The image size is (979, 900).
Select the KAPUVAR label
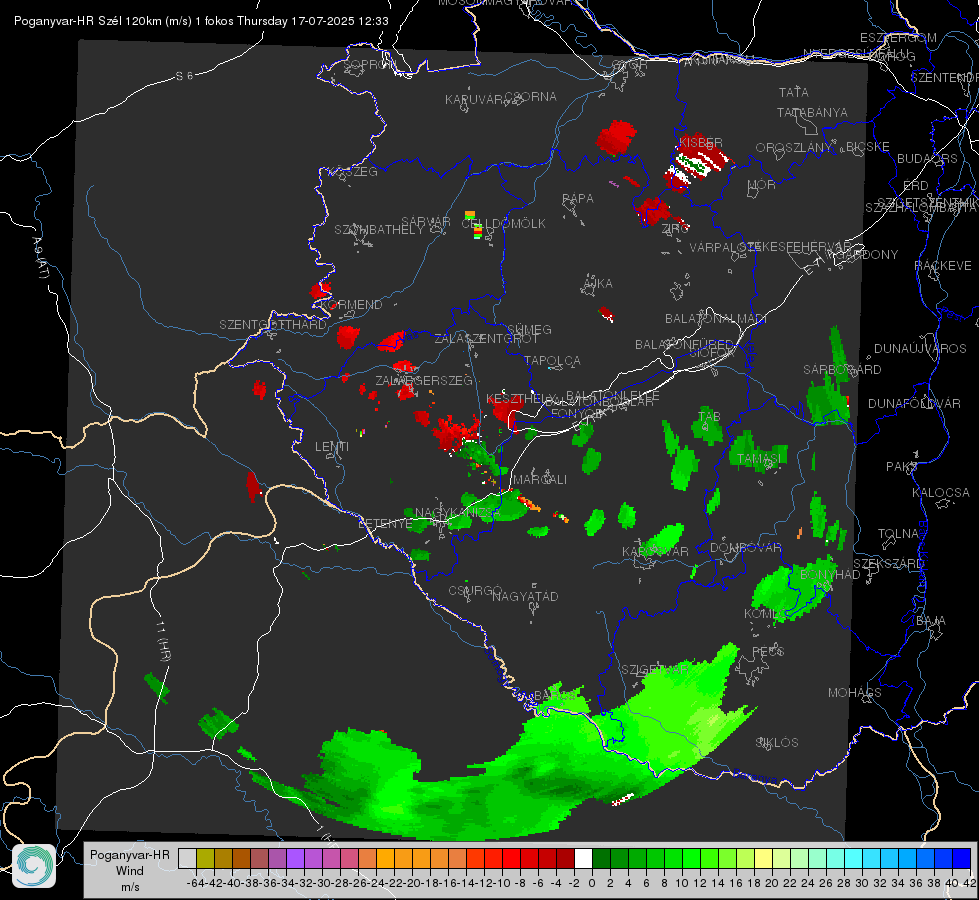(474, 100)
